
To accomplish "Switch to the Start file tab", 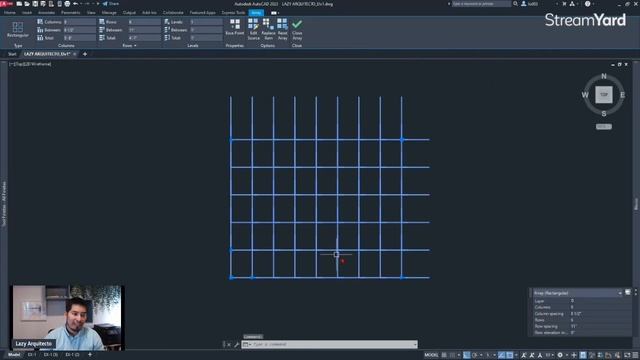I will point(12,54).
